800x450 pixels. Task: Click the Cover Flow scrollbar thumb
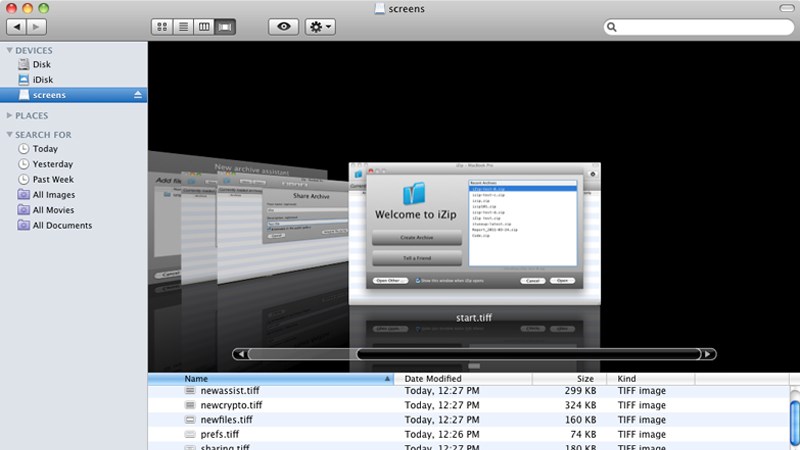[x=525, y=353]
